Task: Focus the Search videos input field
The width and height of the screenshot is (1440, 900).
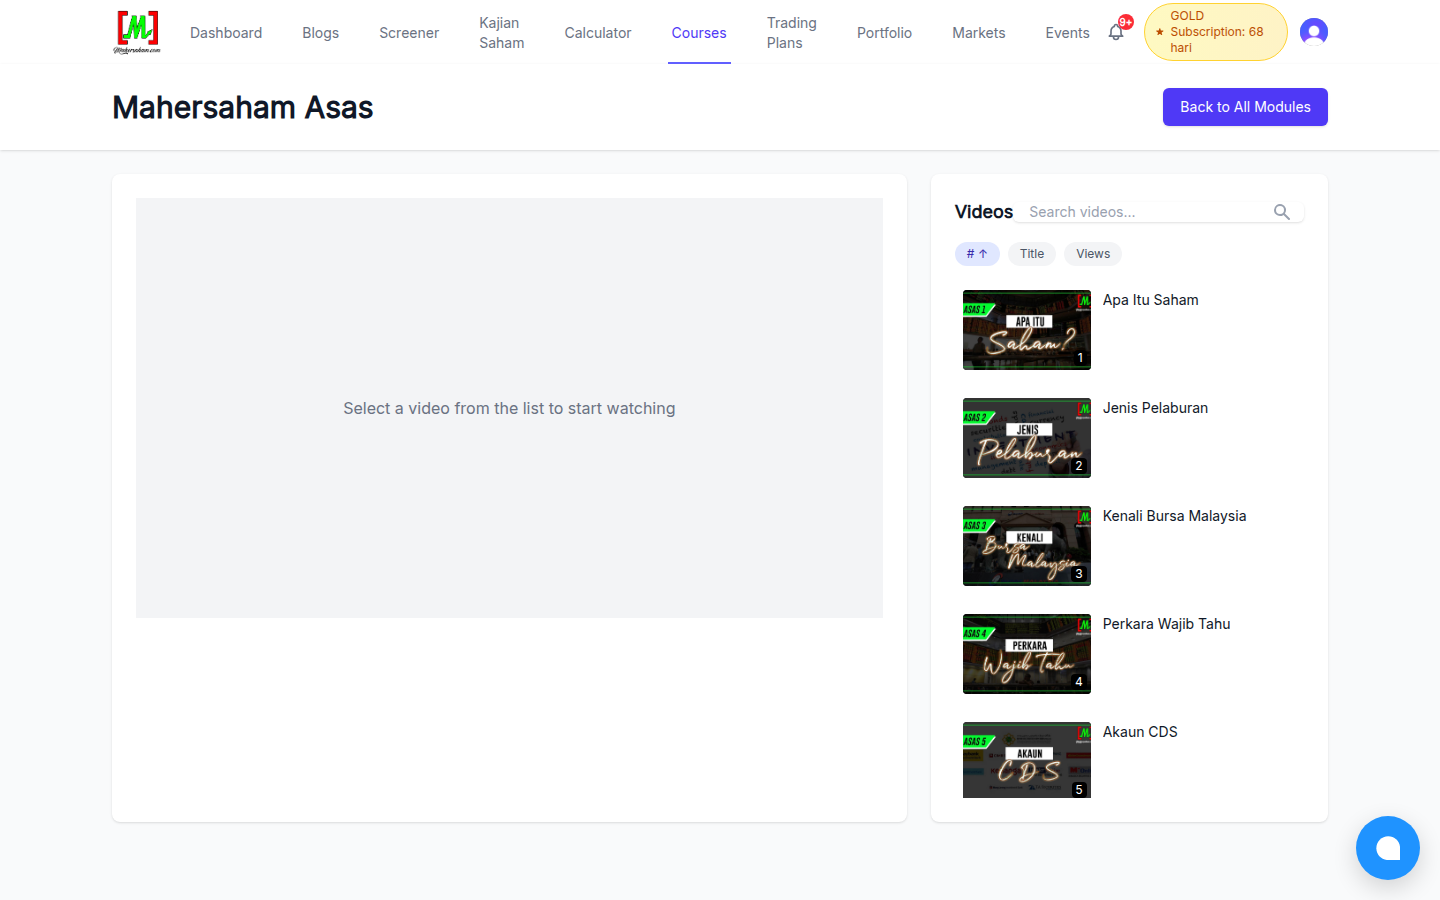Action: (x=1148, y=212)
